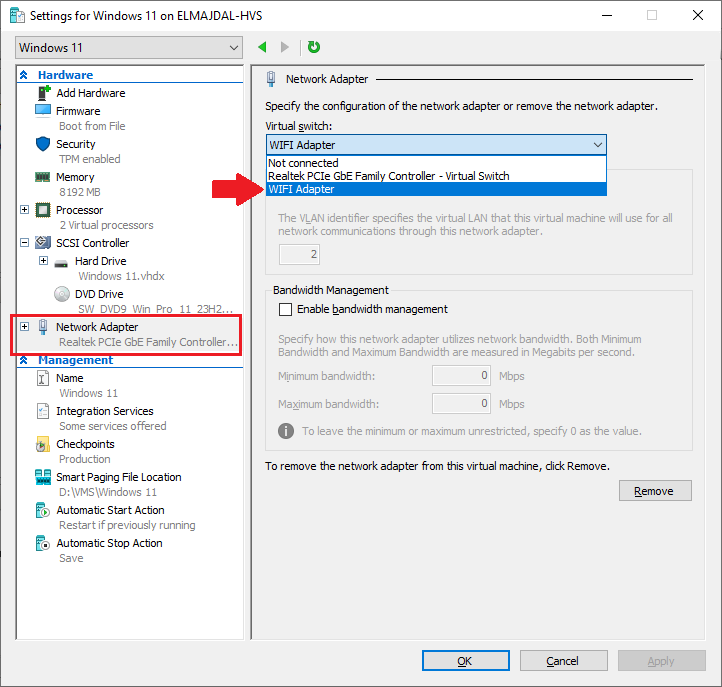Collapse the Hardware section chevron
Image resolution: width=722 pixels, height=687 pixels.
click(x=24, y=75)
